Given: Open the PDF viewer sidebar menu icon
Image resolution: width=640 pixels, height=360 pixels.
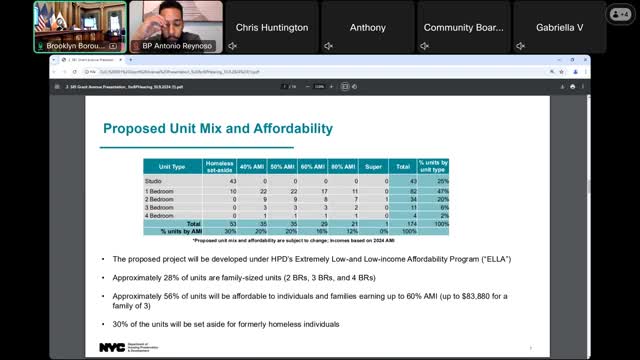Looking at the screenshot, I should click(57, 87).
